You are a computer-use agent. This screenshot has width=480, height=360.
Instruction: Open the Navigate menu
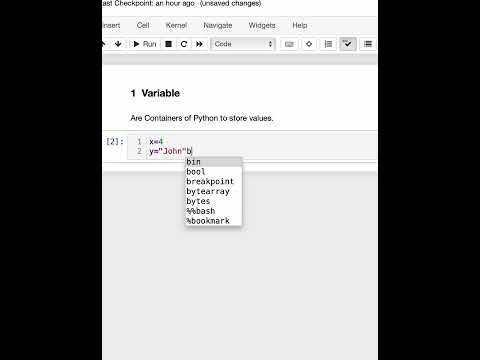coord(218,25)
